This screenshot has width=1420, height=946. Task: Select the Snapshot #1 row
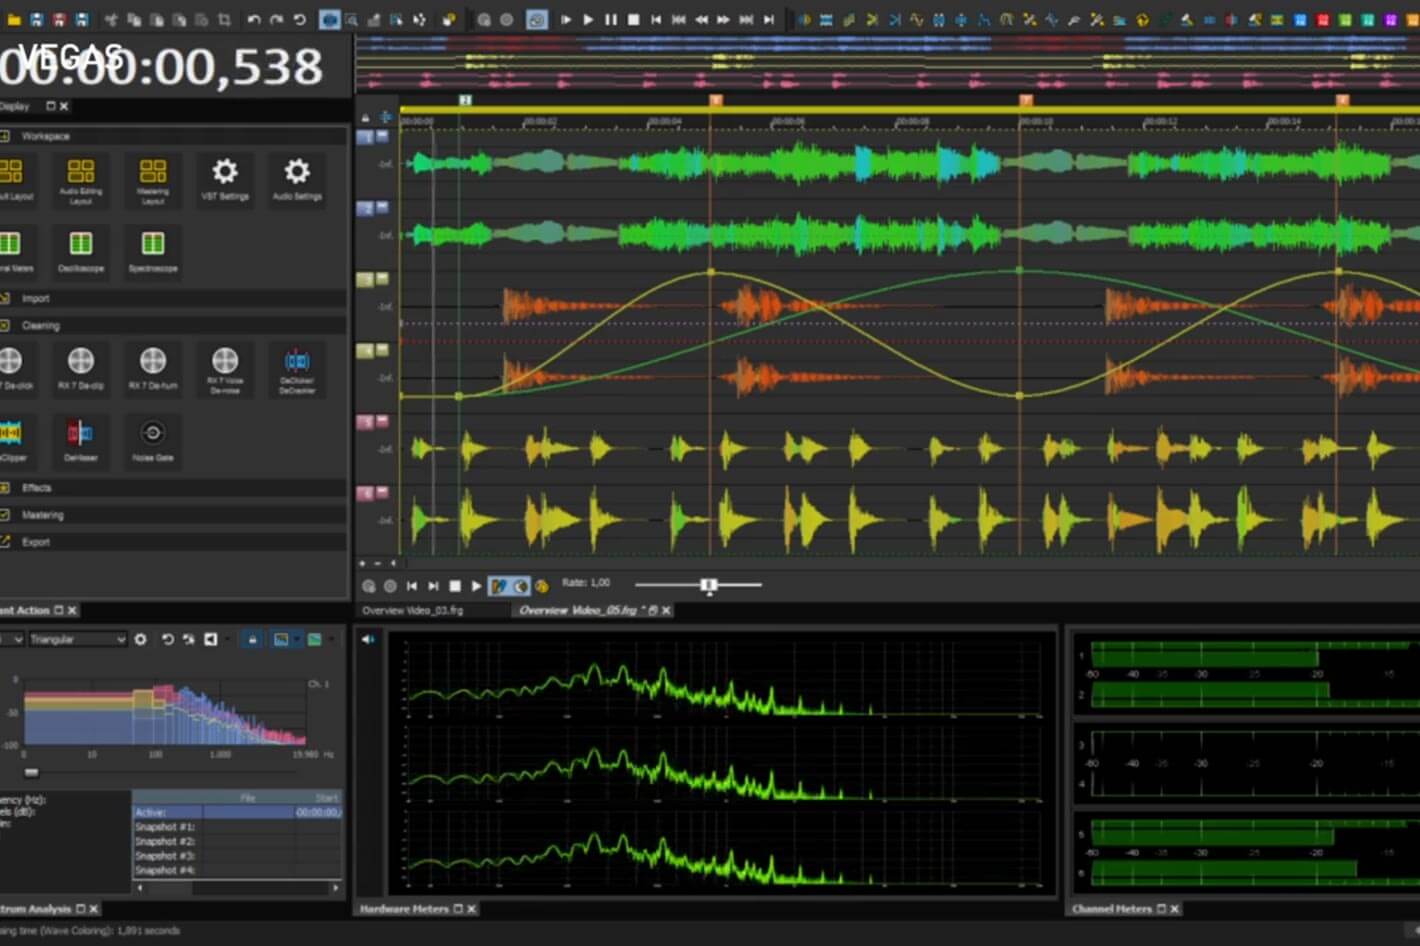pyautogui.click(x=237, y=827)
